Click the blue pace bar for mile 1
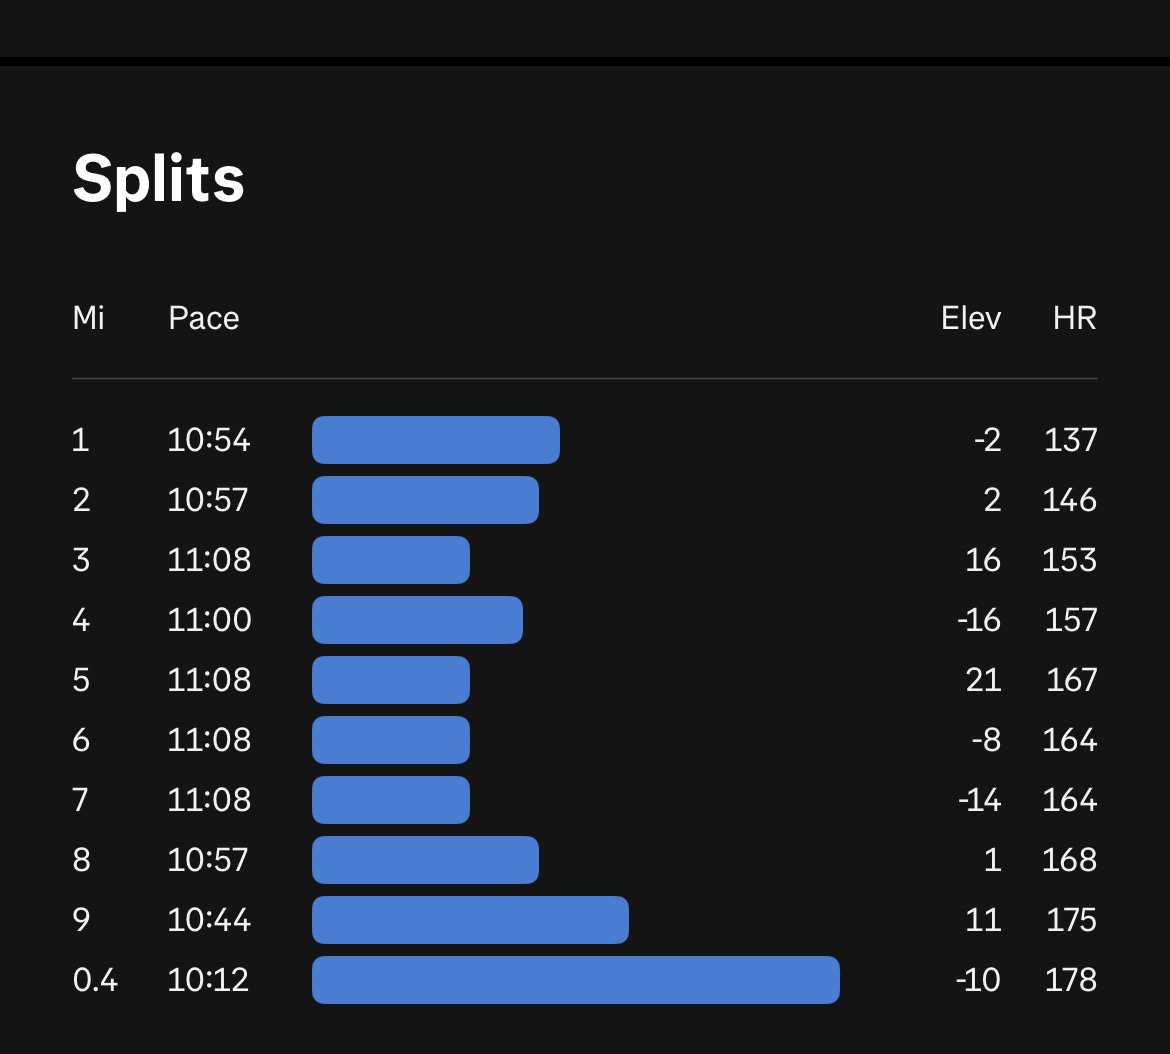The width and height of the screenshot is (1170, 1054). click(435, 440)
